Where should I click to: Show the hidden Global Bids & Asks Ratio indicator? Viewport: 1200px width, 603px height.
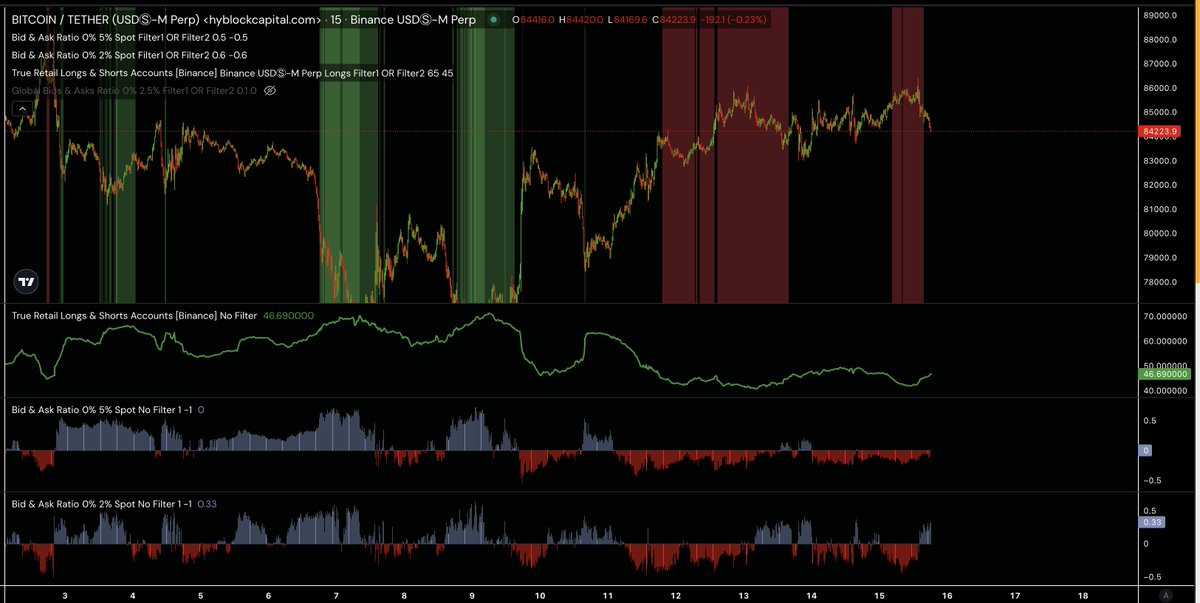click(269, 91)
